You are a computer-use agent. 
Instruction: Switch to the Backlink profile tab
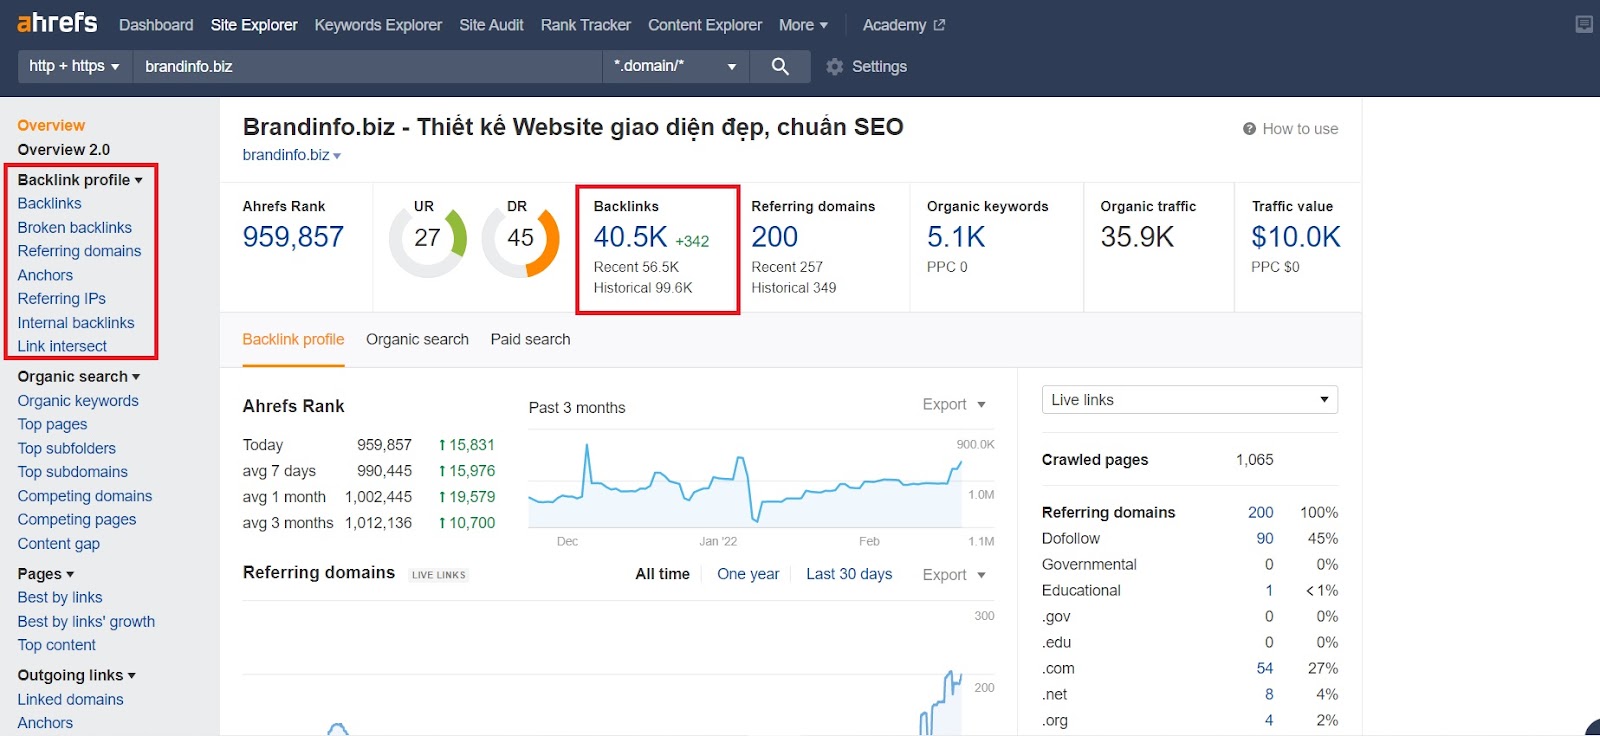coord(293,339)
